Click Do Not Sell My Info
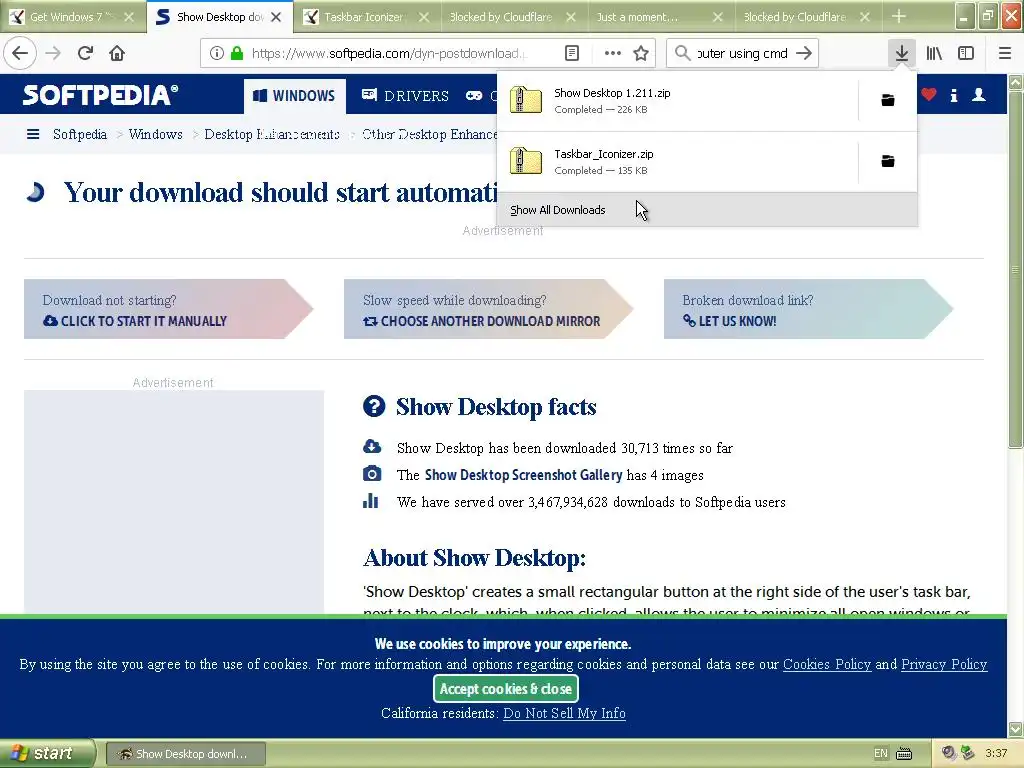This screenshot has height=768, width=1024. (564, 713)
